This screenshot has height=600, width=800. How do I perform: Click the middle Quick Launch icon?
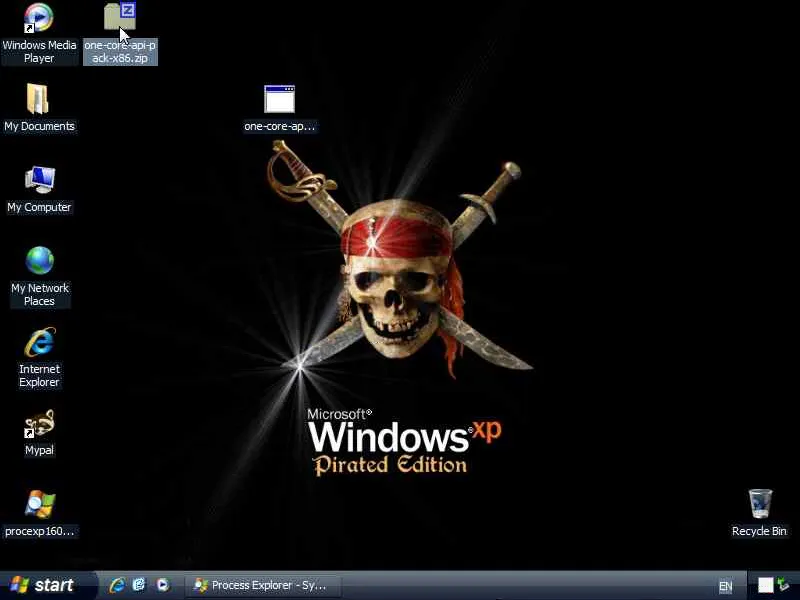(139, 585)
